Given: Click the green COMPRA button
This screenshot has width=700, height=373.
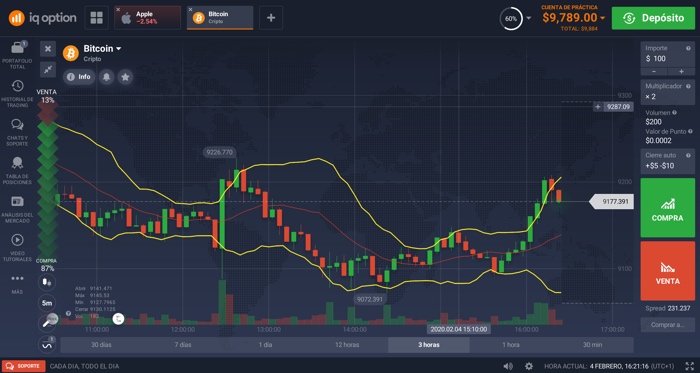Looking at the screenshot, I should [668, 207].
